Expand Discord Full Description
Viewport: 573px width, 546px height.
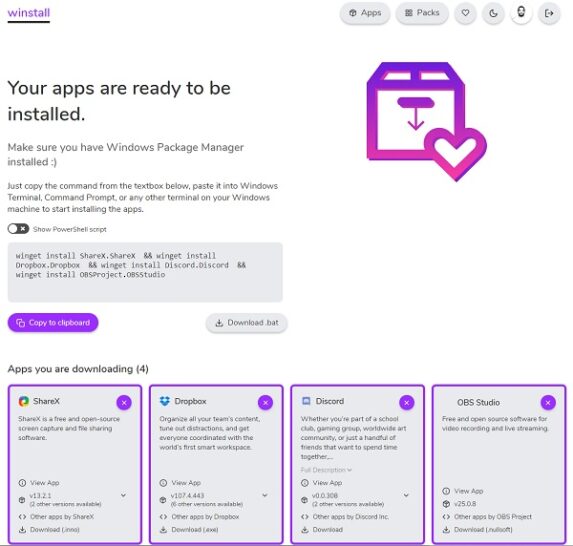[x=326, y=470]
